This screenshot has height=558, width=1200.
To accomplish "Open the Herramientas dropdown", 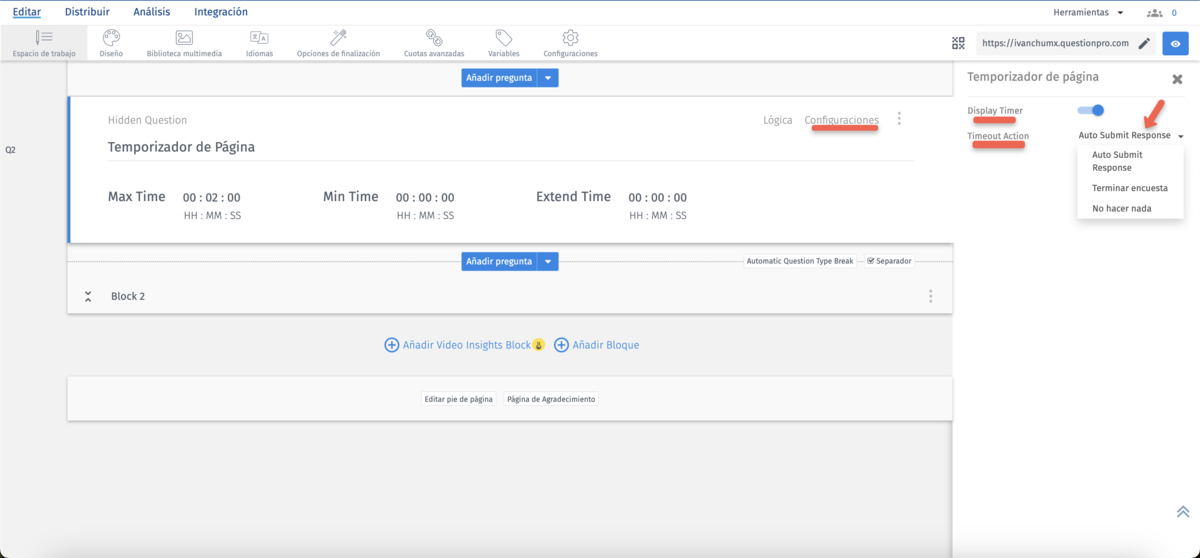I will [x=1088, y=13].
